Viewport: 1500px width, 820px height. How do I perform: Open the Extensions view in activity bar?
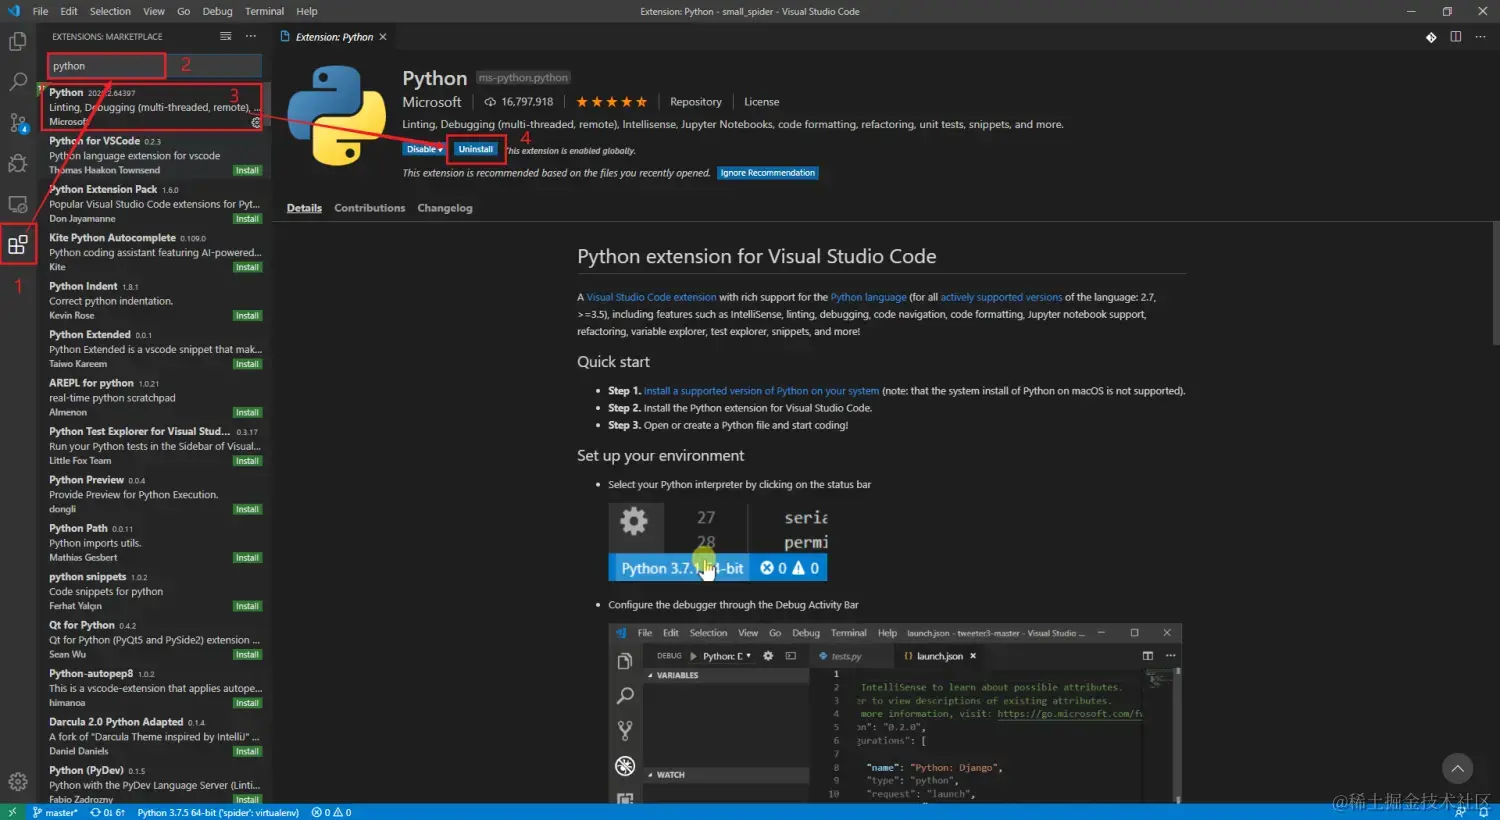(18, 244)
